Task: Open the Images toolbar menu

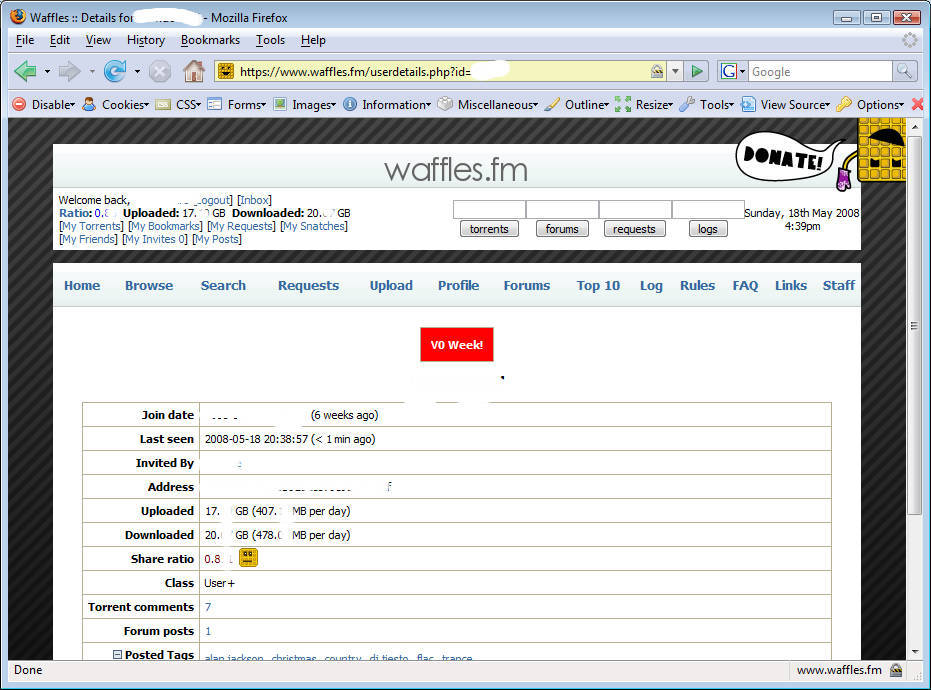Action: pyautogui.click(x=305, y=105)
